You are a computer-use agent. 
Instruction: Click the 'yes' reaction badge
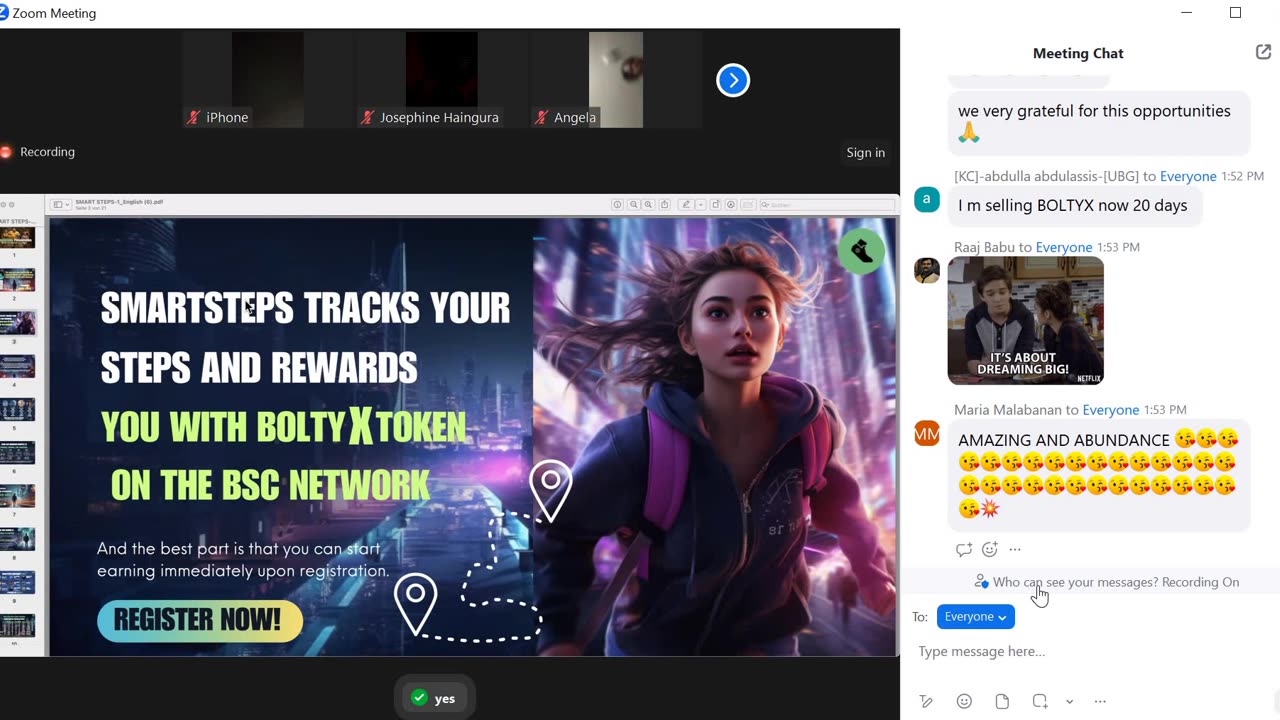click(x=434, y=698)
